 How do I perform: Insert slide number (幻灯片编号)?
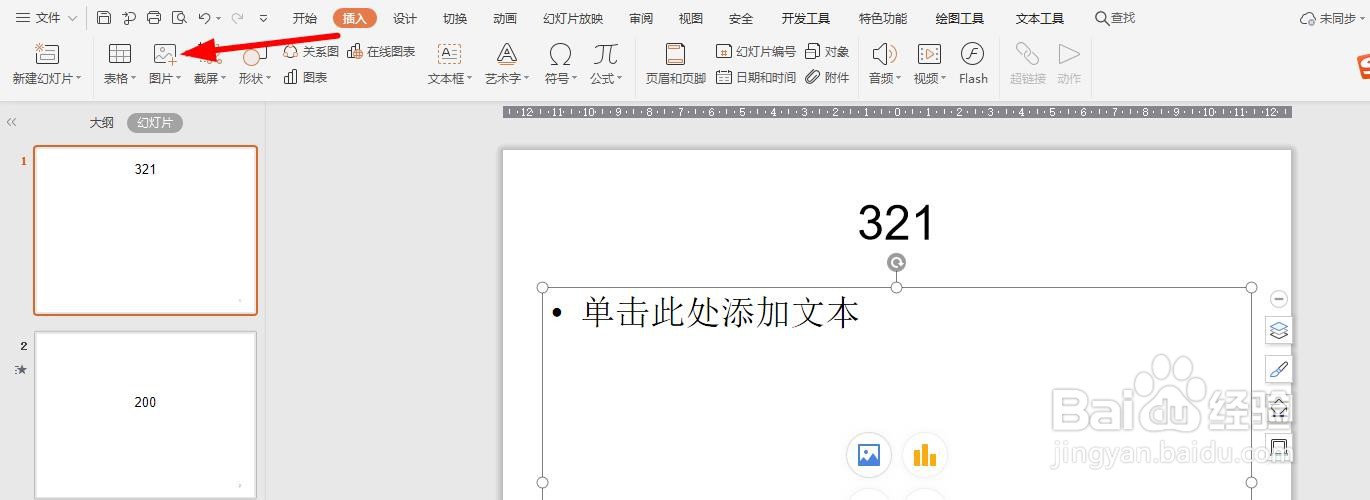pos(756,51)
